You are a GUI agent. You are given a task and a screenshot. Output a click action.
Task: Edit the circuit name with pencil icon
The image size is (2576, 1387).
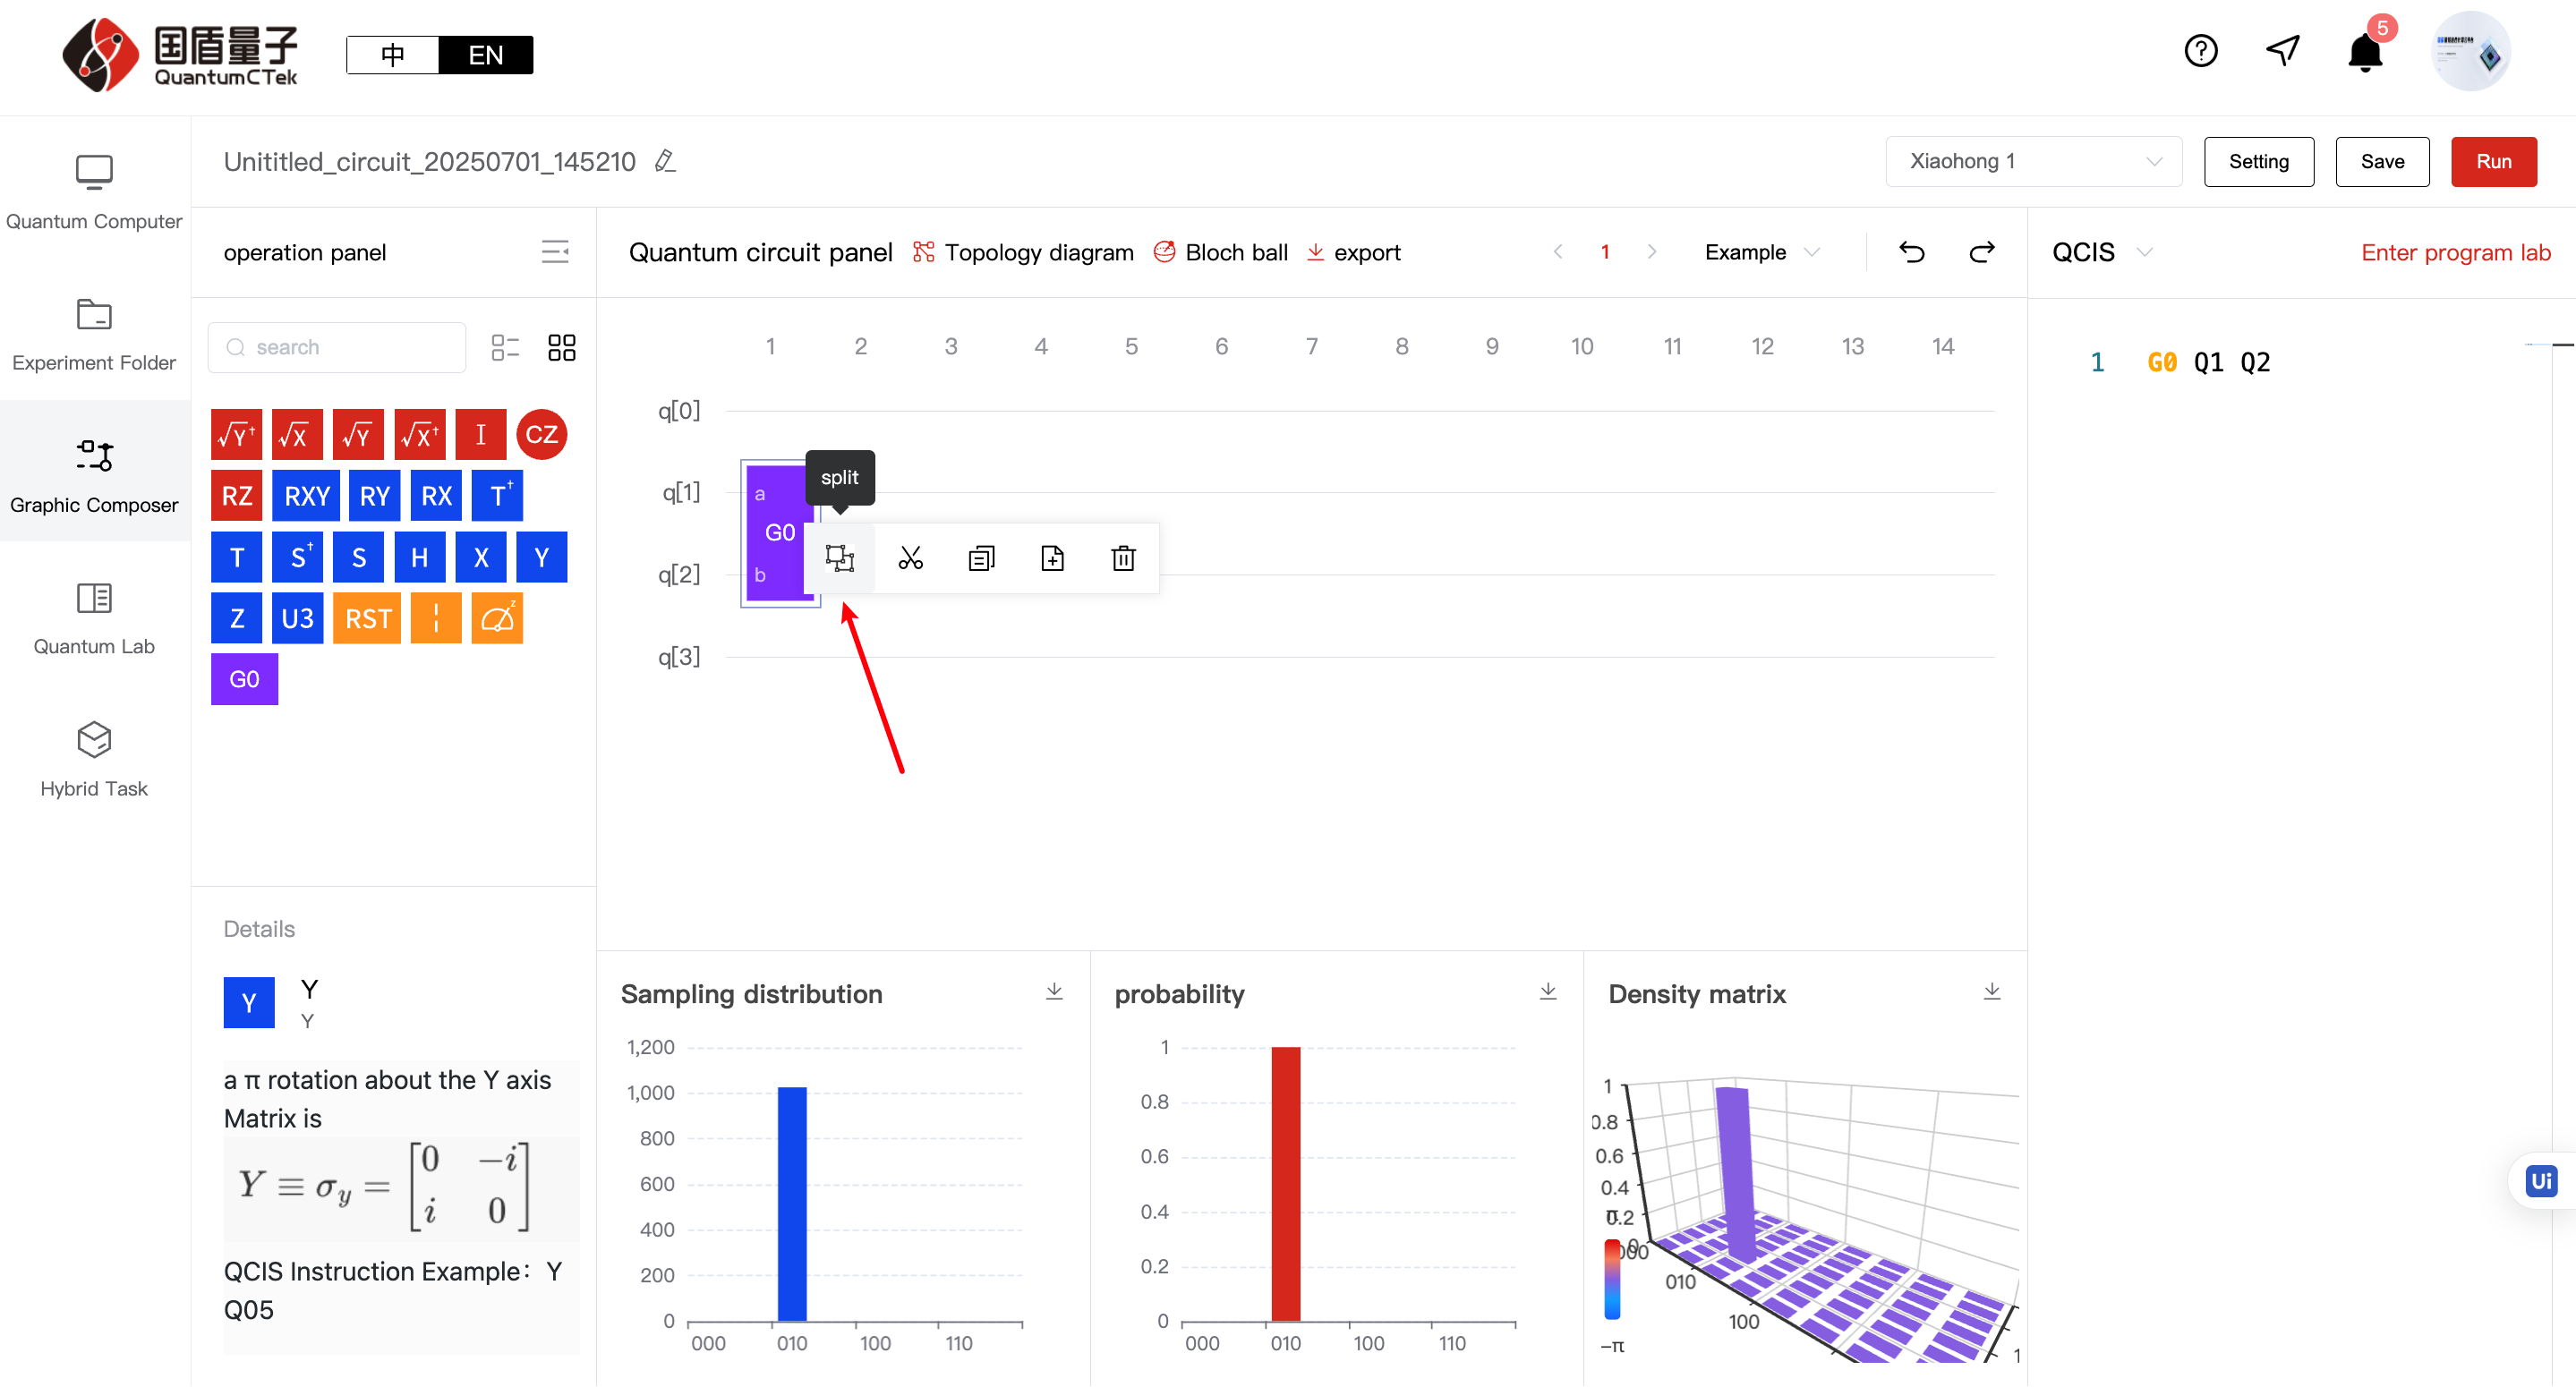click(x=665, y=160)
